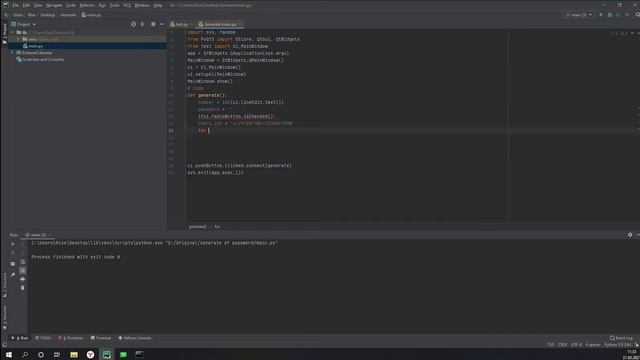
Task: Click the trash clear-all icon in Run panel
Action: (x=22, y=288)
